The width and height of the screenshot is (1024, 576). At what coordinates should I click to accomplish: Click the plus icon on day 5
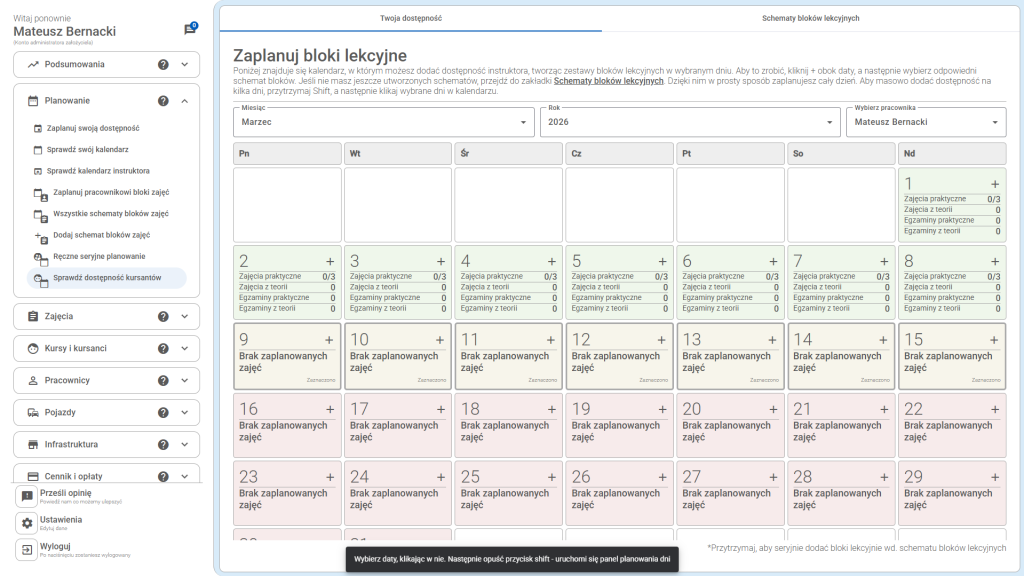(x=661, y=262)
